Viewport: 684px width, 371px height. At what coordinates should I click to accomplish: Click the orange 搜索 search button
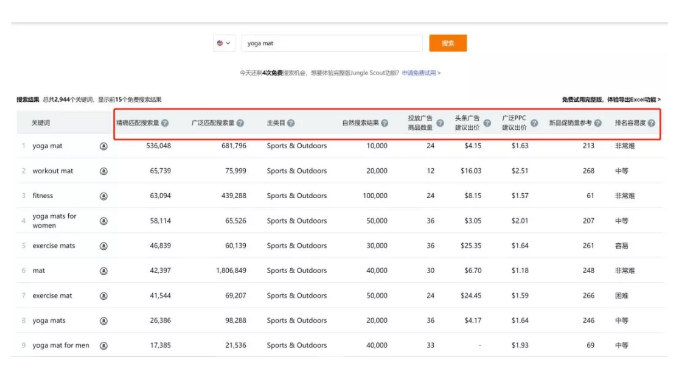tap(448, 43)
